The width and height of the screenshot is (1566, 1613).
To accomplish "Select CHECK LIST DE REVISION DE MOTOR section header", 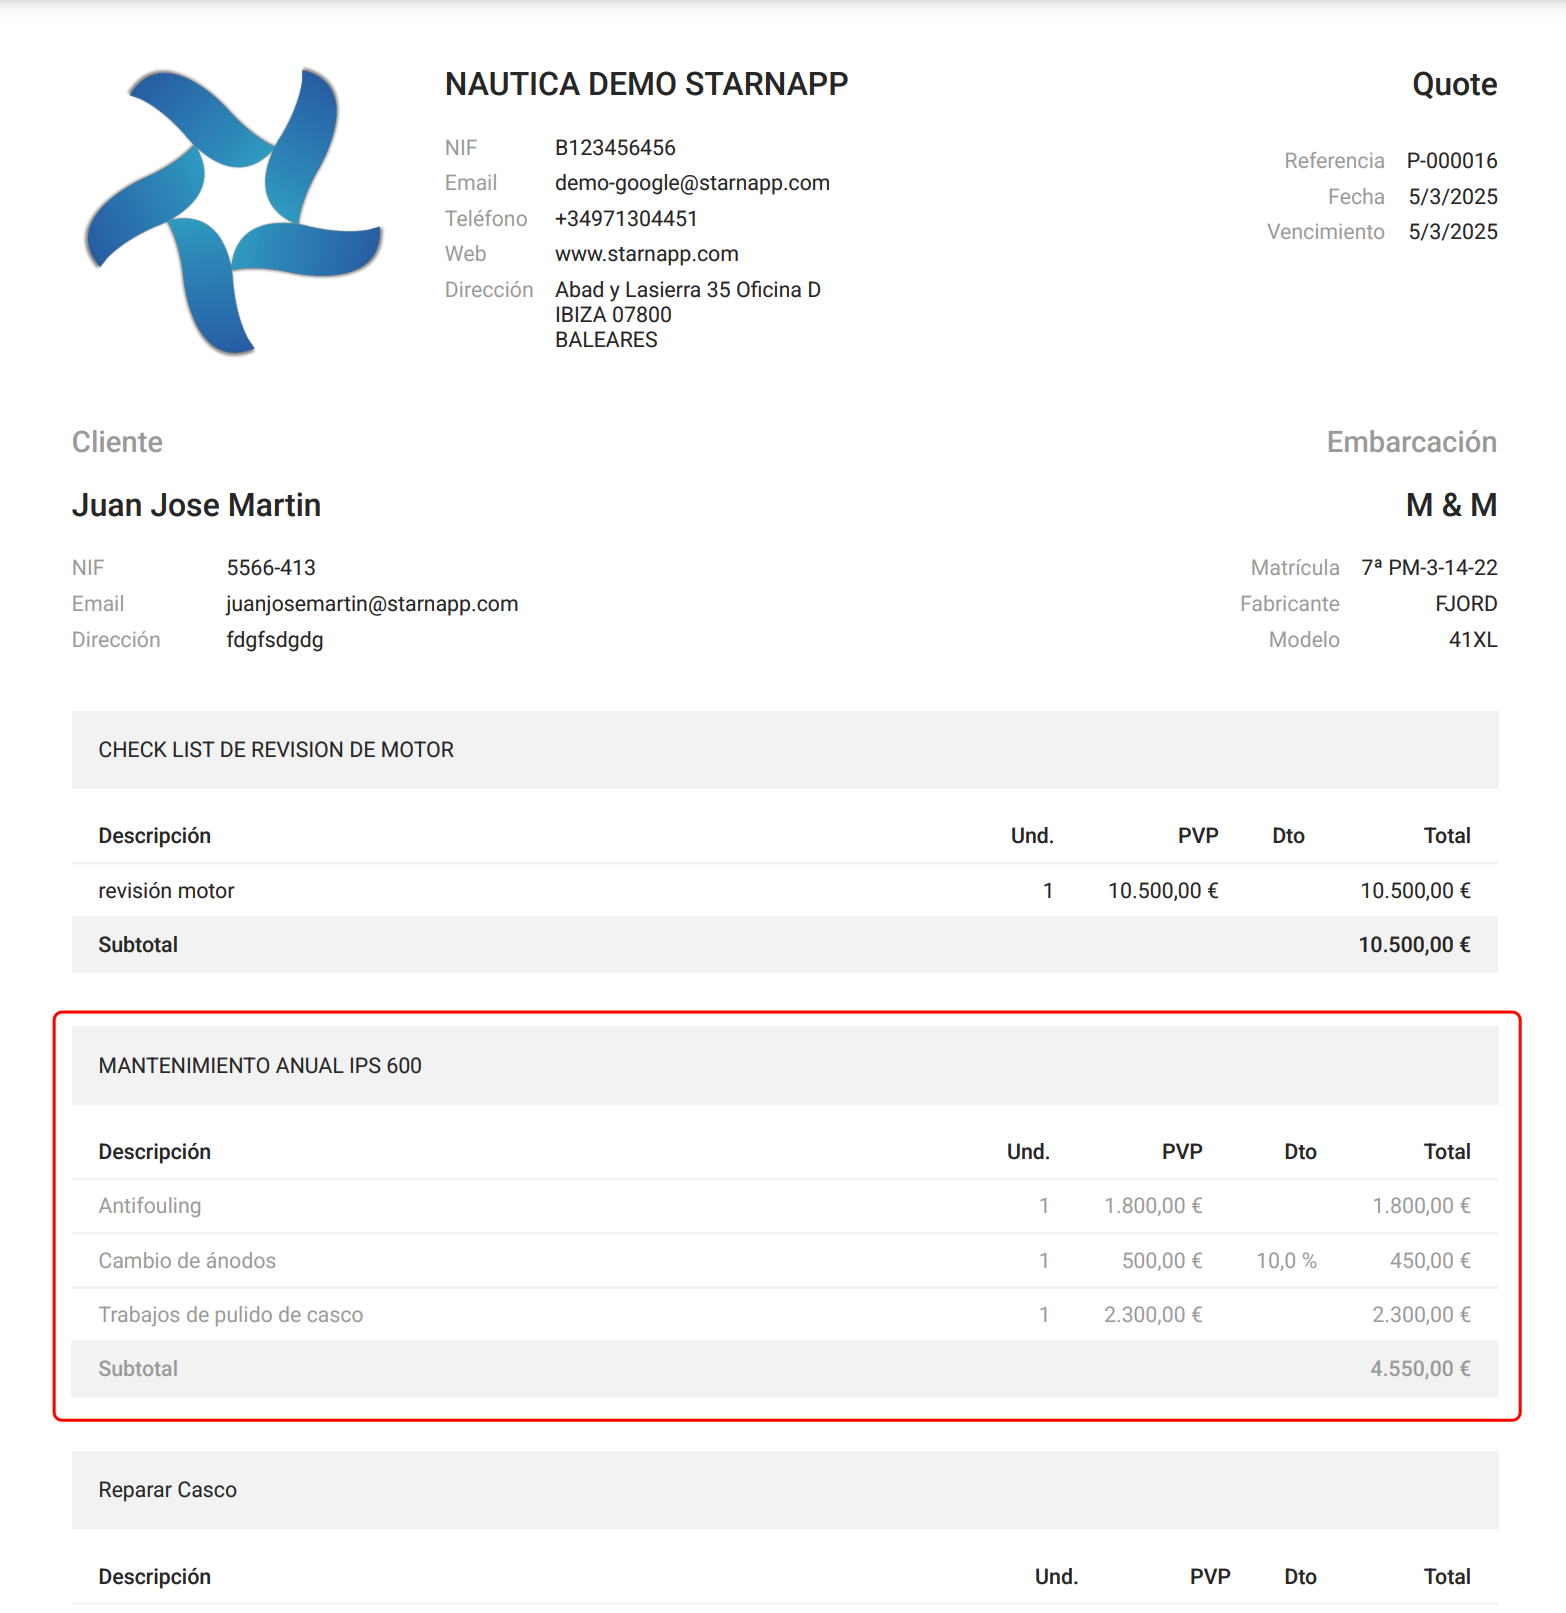I will tap(785, 750).
